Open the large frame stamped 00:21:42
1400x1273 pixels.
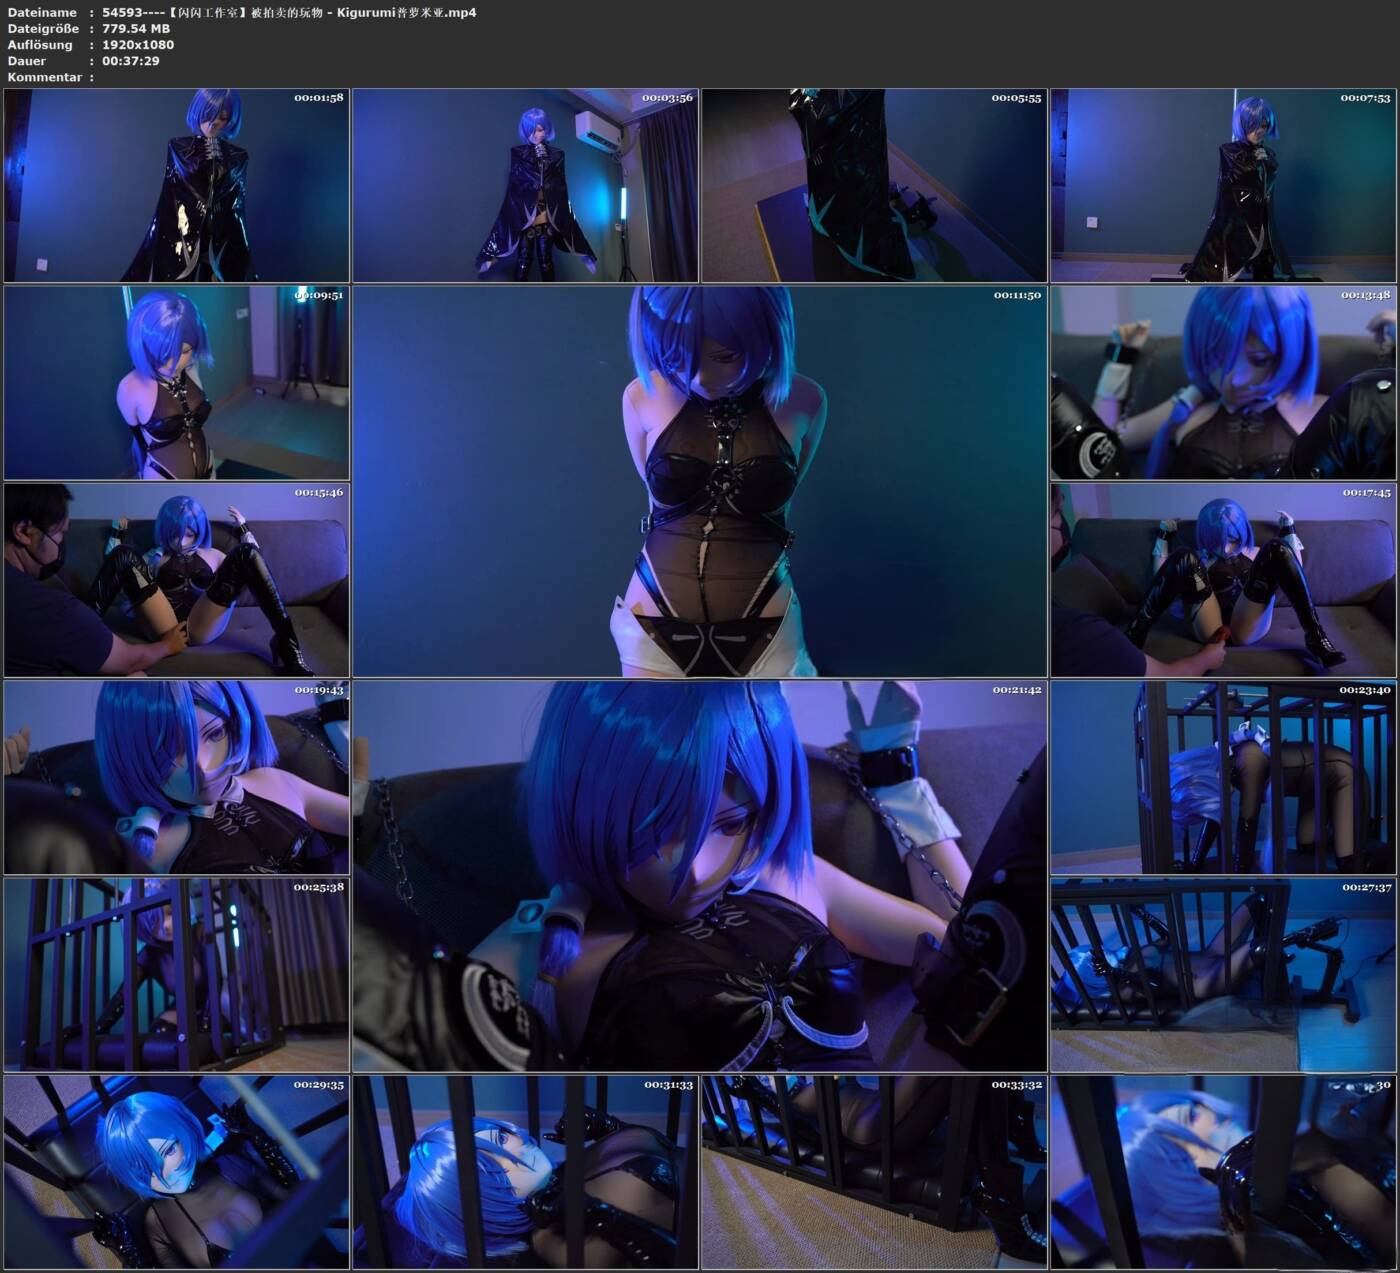pos(700,876)
